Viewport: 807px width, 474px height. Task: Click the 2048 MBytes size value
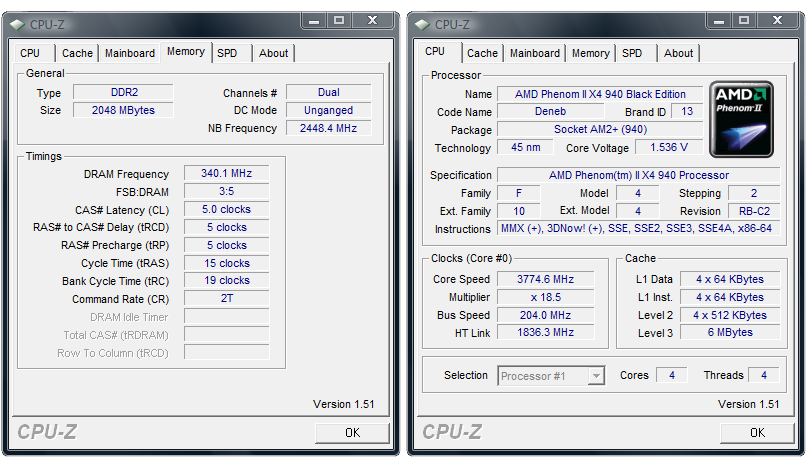pos(124,110)
